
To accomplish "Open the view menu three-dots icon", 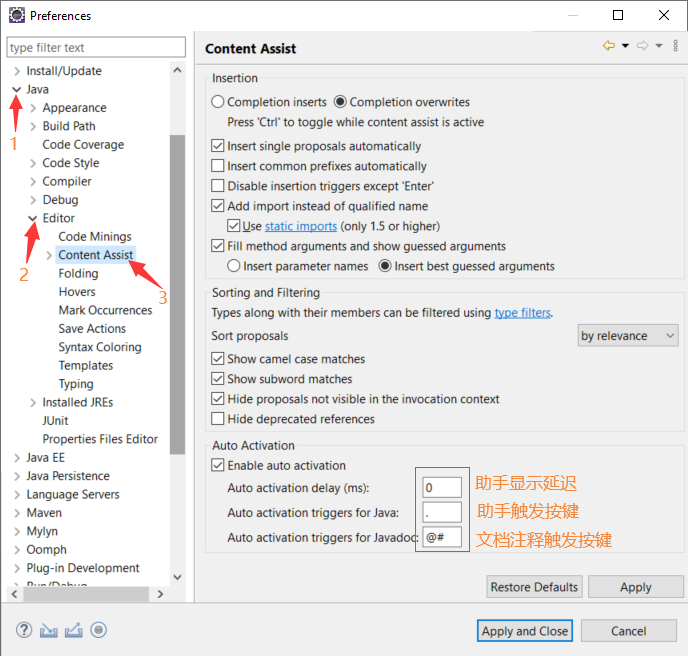I will tap(675, 45).
